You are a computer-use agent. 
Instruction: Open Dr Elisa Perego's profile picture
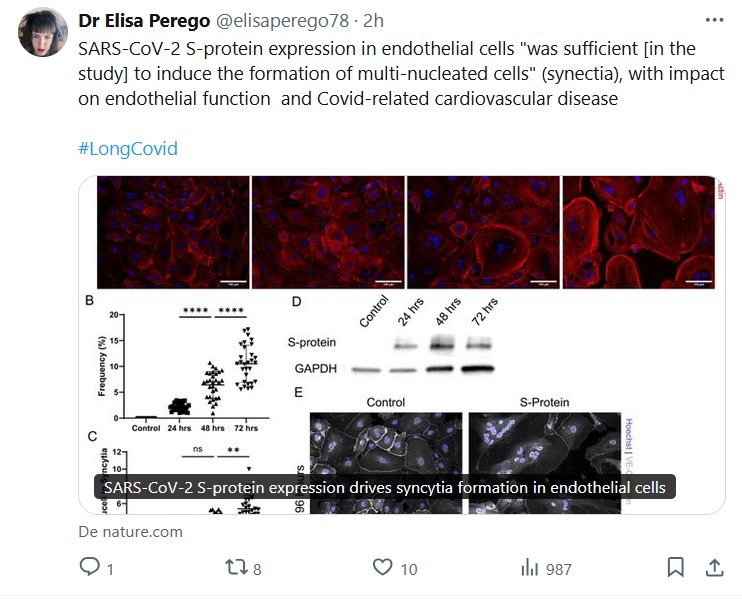point(40,36)
